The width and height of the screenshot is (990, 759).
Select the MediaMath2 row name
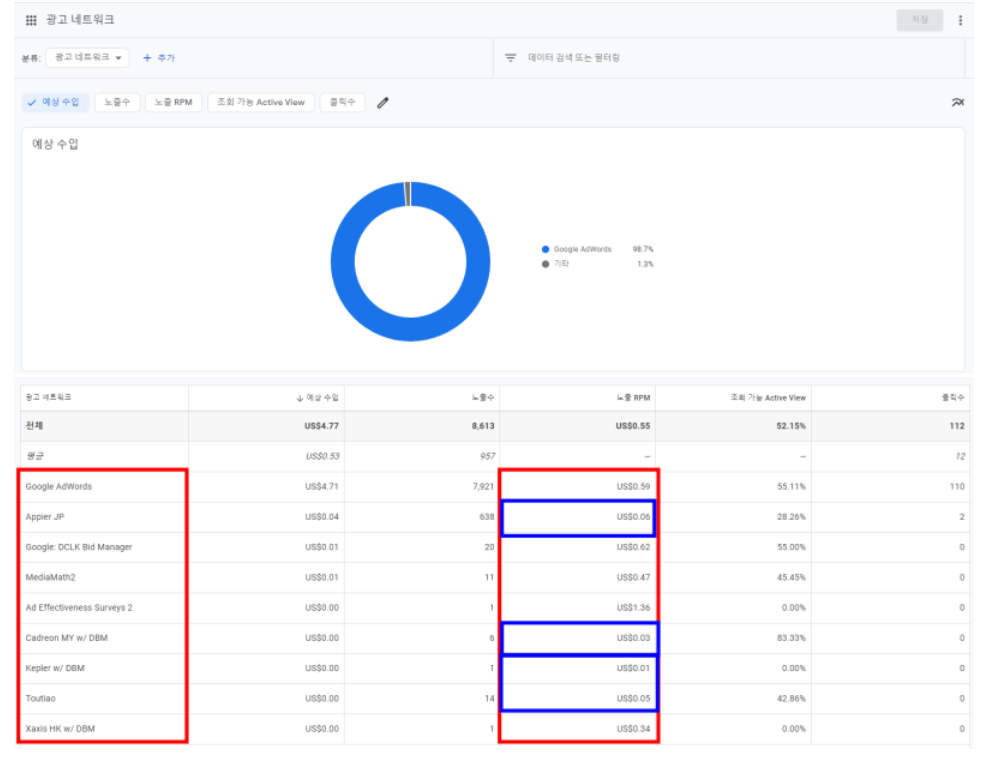tap(51, 577)
